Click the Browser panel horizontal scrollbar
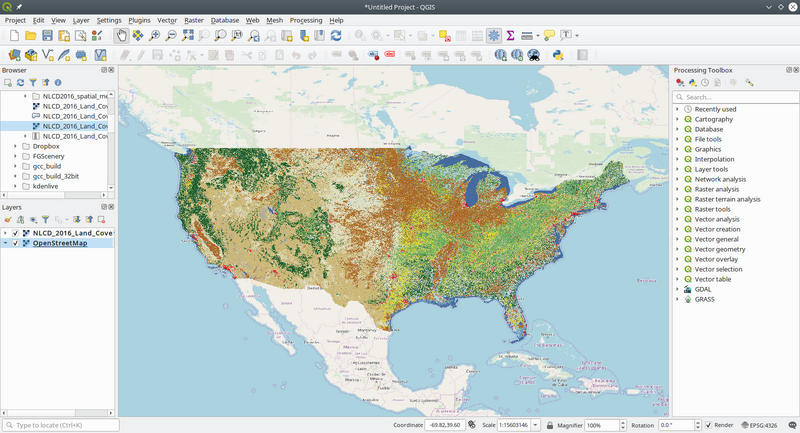This screenshot has height=433, width=800. click(54, 195)
